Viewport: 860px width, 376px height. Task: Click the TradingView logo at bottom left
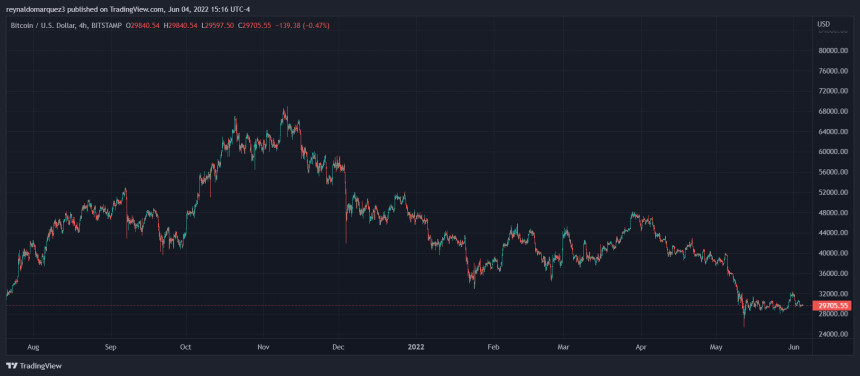(x=33, y=366)
